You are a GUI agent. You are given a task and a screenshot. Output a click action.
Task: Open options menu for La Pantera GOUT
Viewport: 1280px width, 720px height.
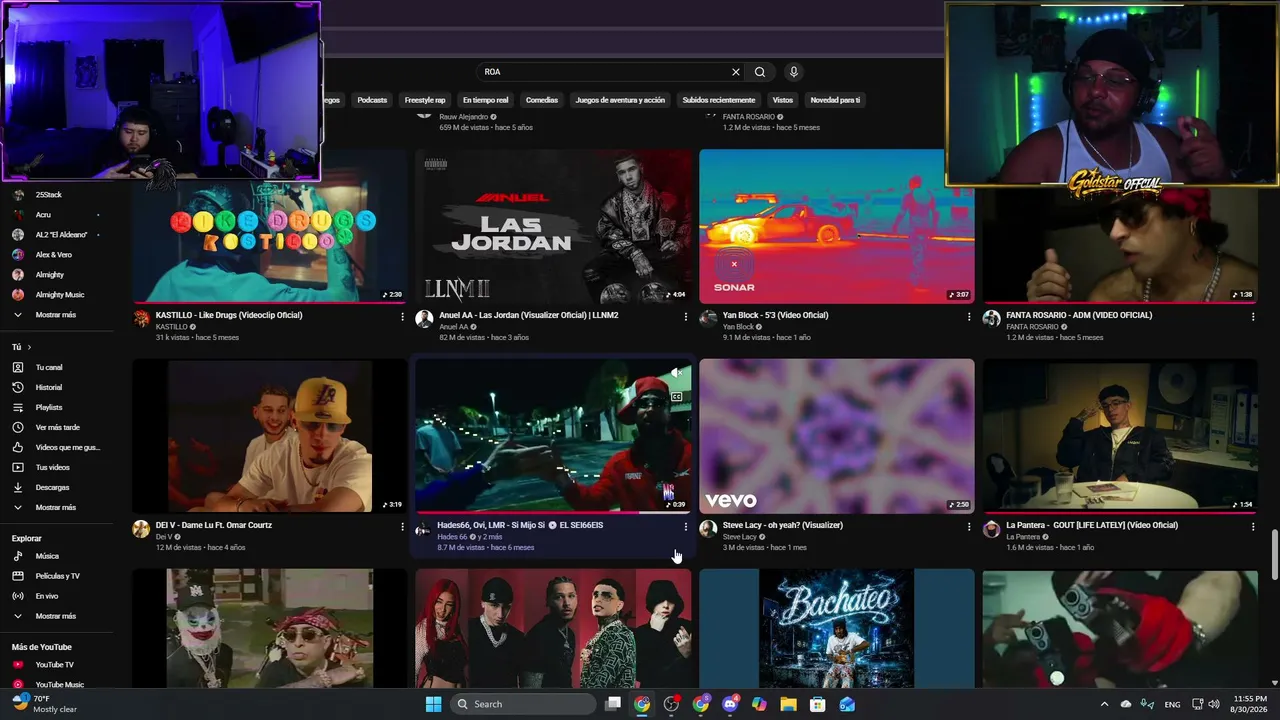tap(1252, 527)
